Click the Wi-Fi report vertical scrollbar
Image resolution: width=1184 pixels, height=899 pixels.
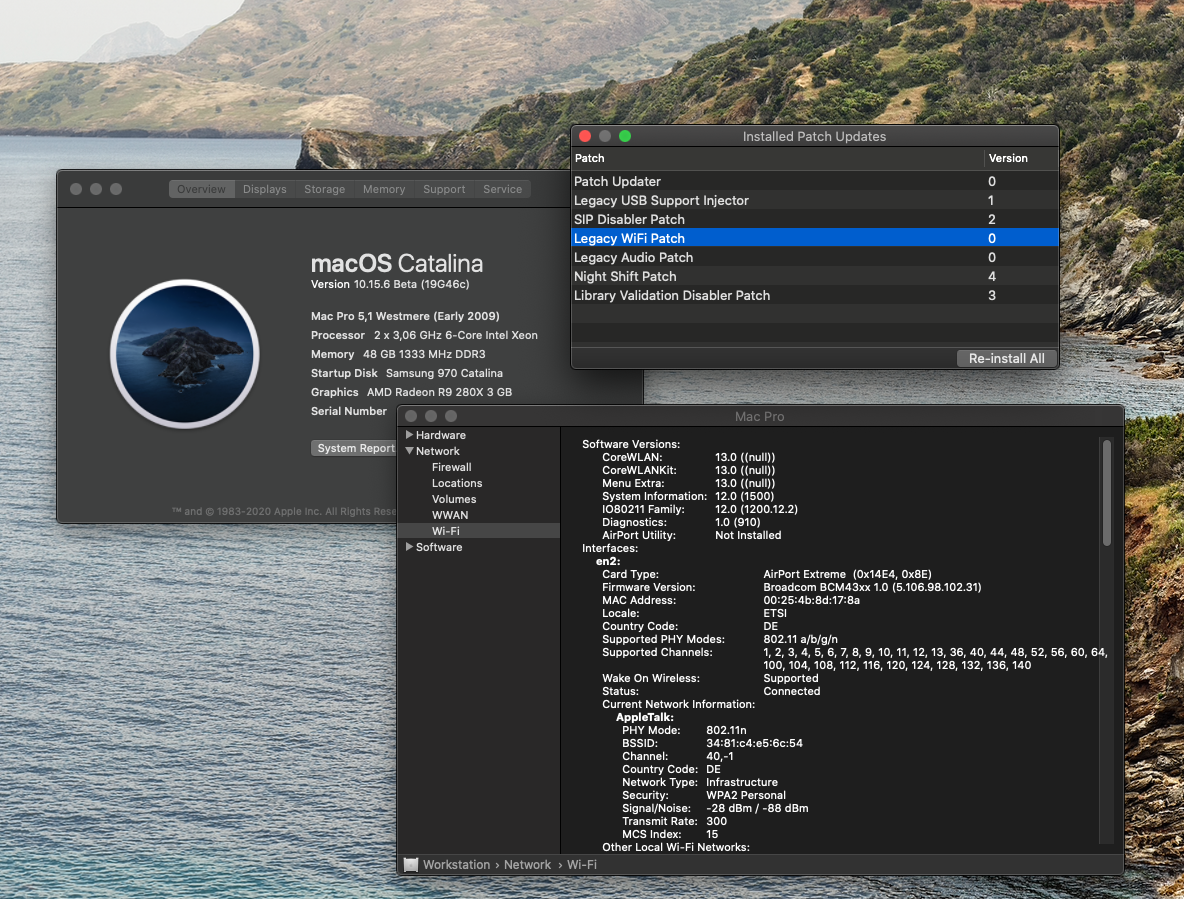pyautogui.click(x=1106, y=492)
